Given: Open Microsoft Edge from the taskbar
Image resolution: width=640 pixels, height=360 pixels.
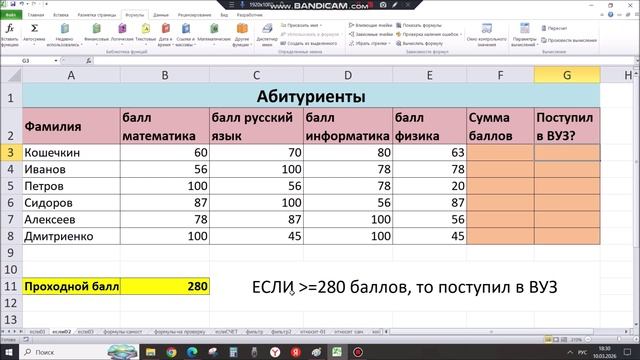Looking at the screenshot, I should [x=192, y=352].
